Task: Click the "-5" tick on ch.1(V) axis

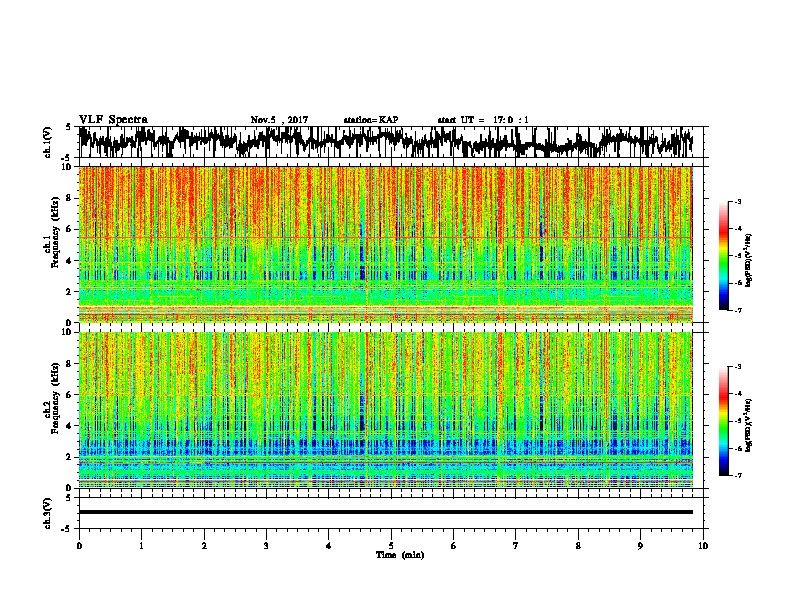Action: (66, 158)
